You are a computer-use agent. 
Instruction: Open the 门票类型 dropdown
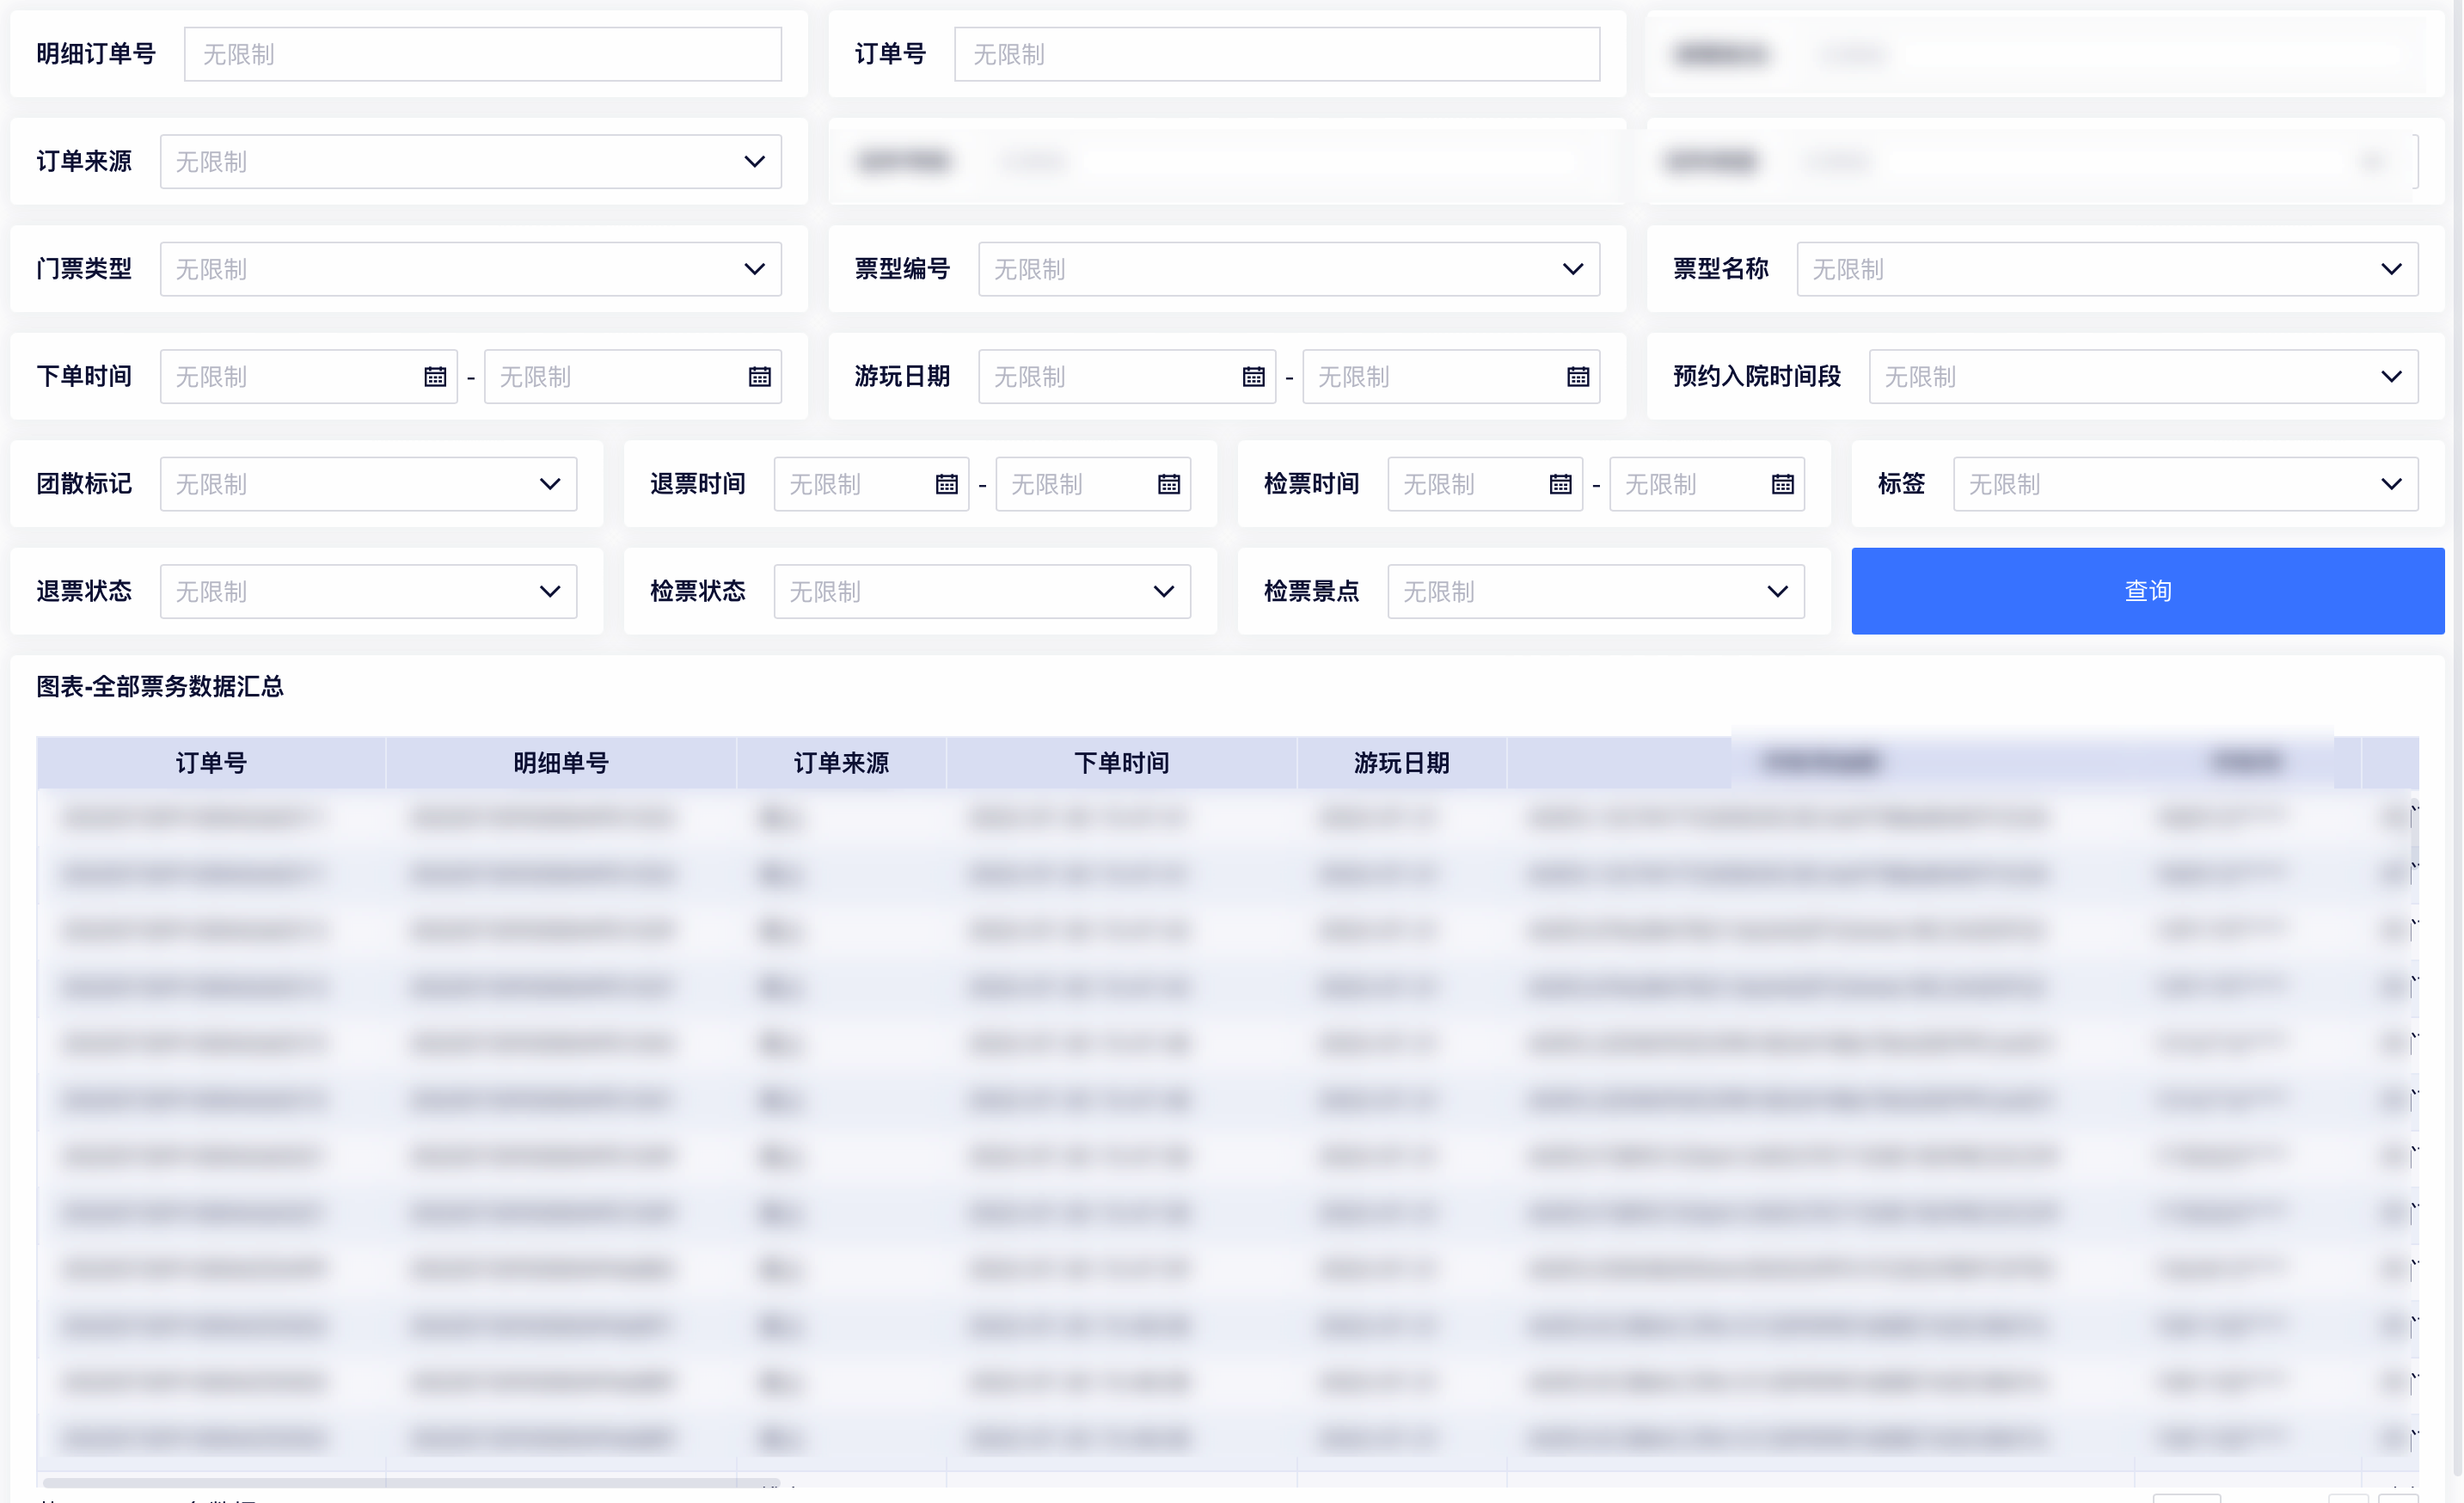[x=470, y=269]
